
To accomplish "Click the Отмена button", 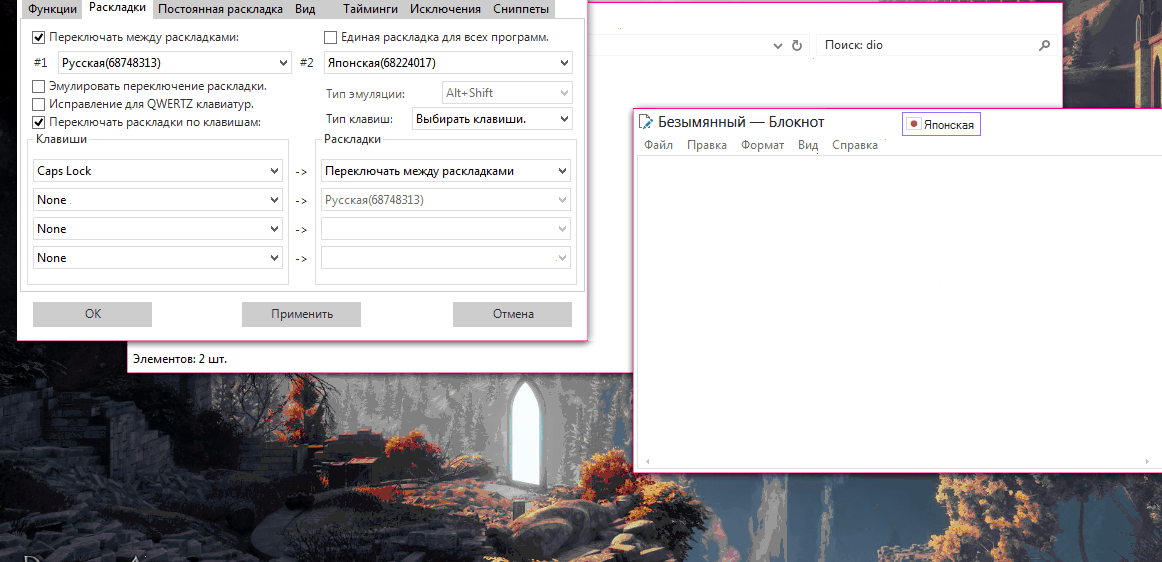I will click(x=513, y=314).
